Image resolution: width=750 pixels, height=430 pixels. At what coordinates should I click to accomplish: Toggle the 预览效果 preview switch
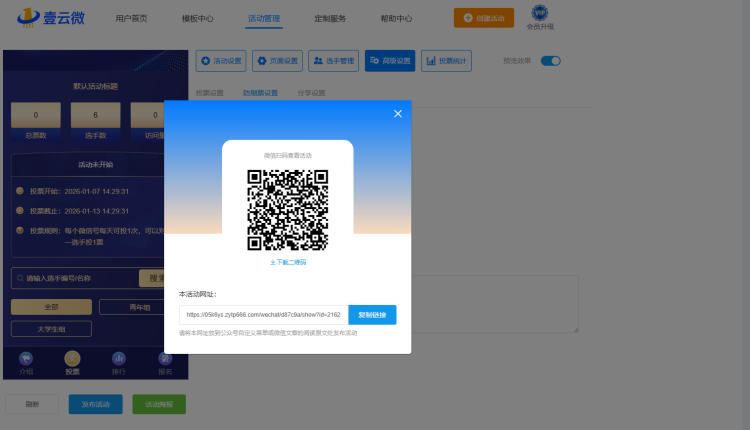coord(550,61)
